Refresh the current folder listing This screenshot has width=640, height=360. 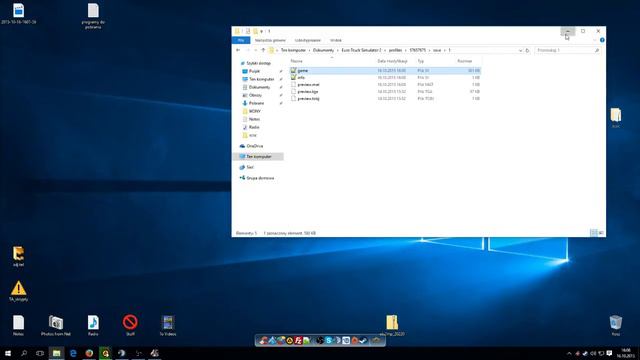tap(527, 50)
